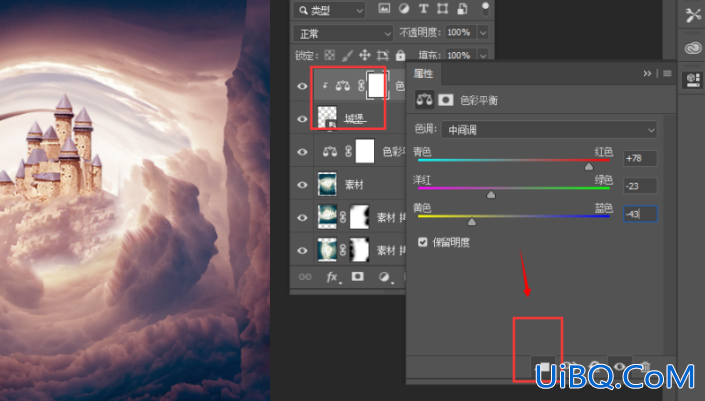Select white mask of unclipped 色彩 layer

[x=365, y=151]
